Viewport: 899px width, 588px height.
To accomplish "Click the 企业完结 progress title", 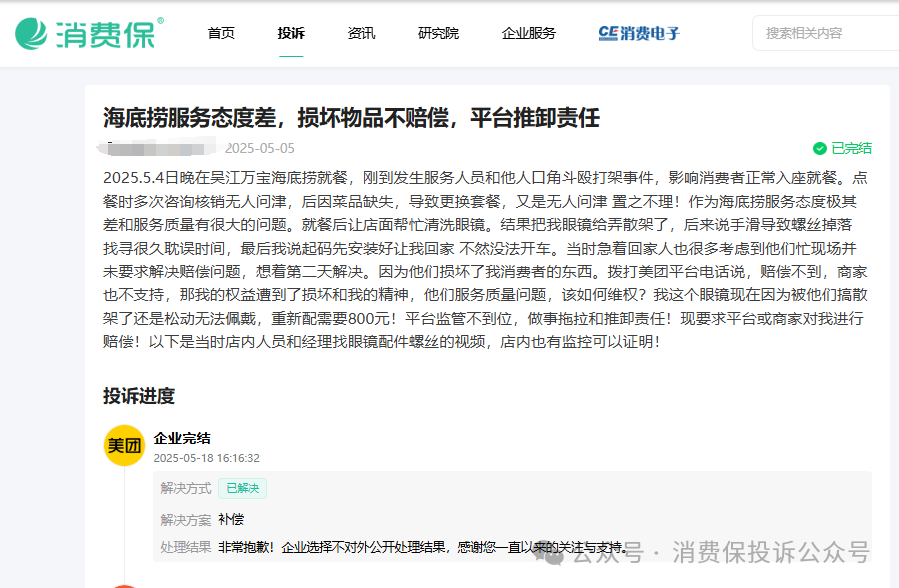I will pos(182,438).
